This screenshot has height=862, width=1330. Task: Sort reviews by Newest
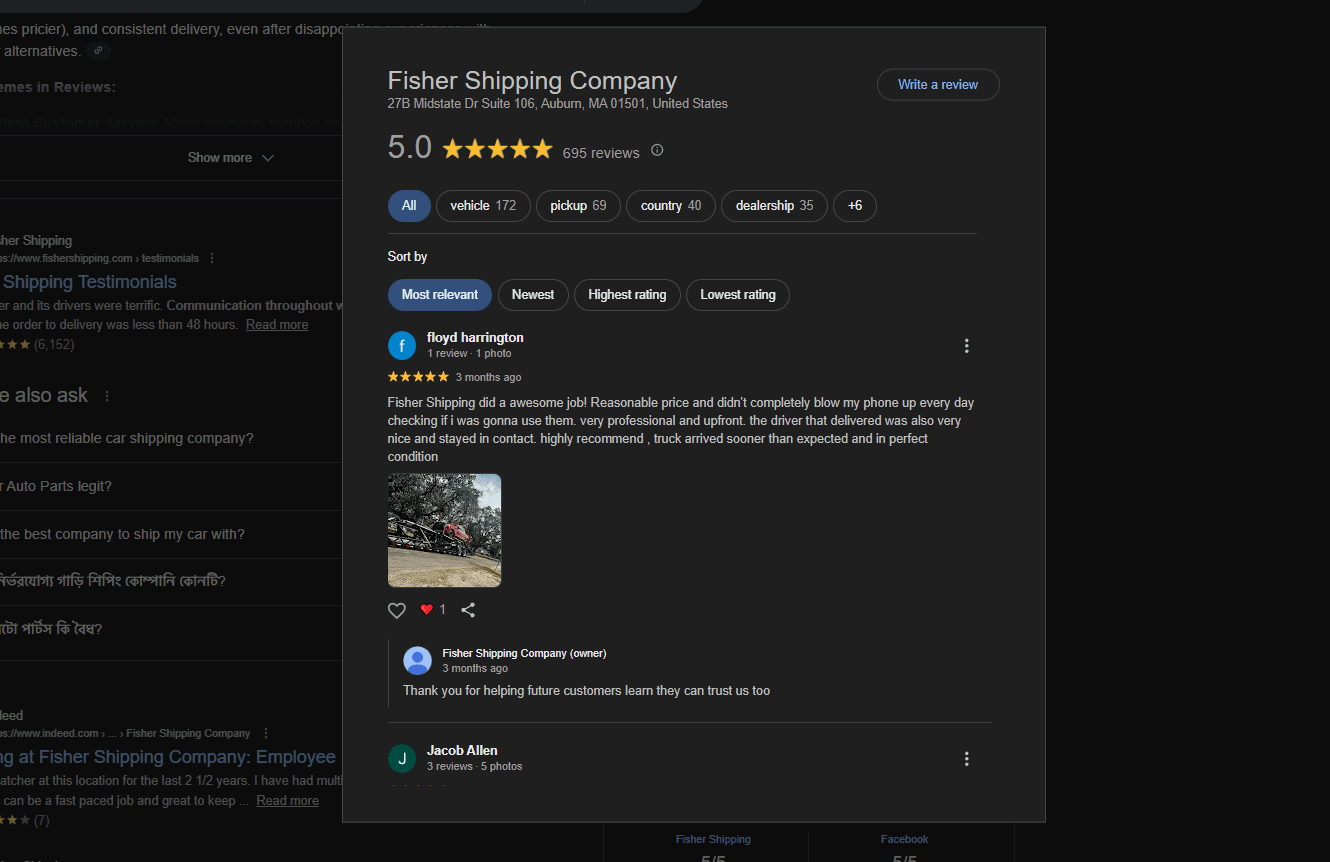(x=533, y=295)
